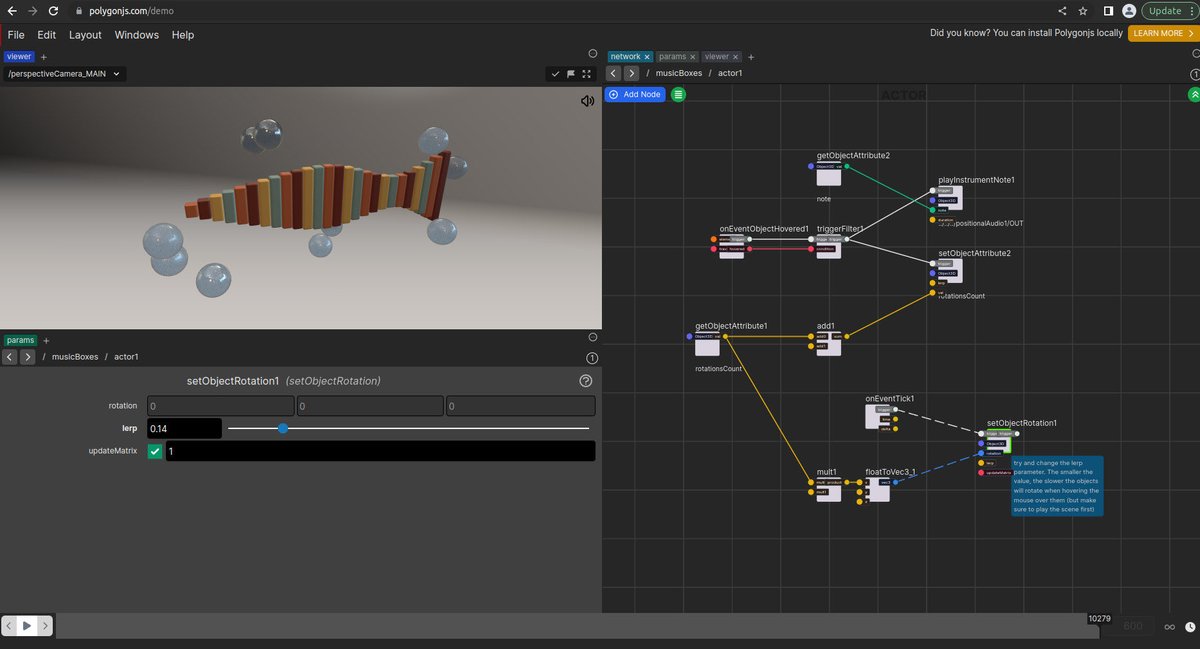The image size is (1200, 649).
Task: Enter fullscreen mode in the viewer
Action: pos(586,74)
